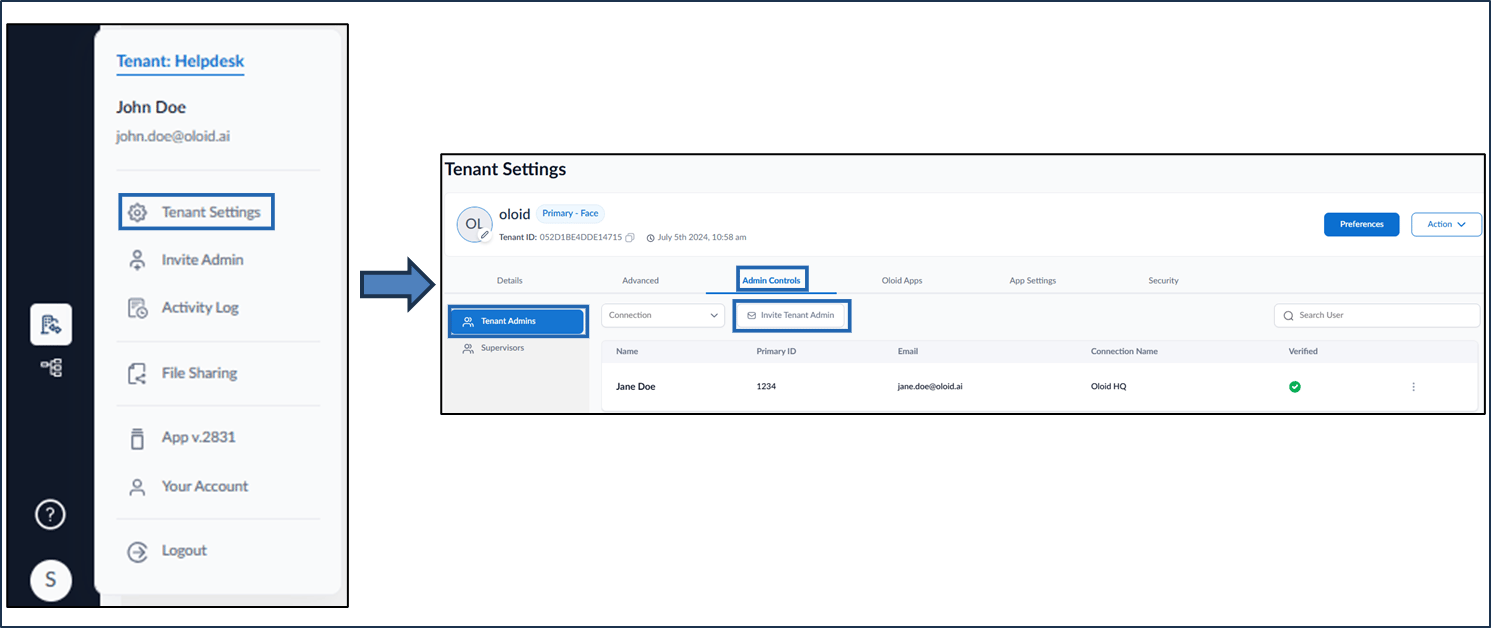Click the Tenant: Helpdesk link
The image size is (1491, 628).
pos(180,61)
